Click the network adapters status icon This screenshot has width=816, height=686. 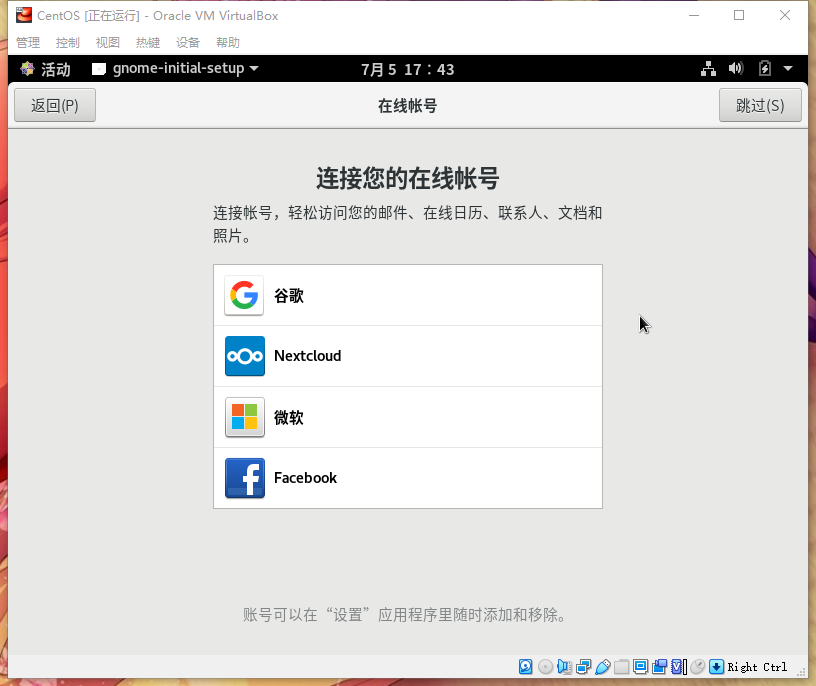tap(584, 667)
